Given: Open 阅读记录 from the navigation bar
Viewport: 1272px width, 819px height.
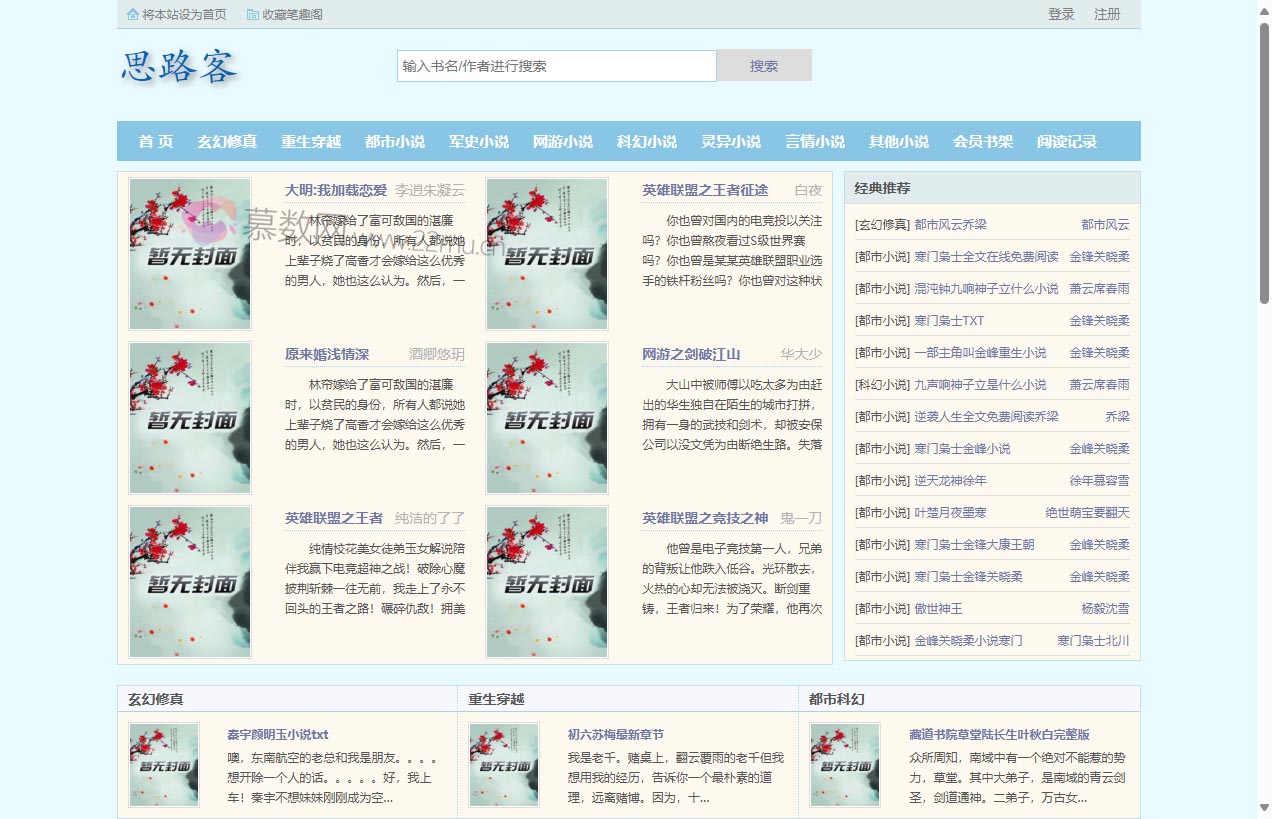Looking at the screenshot, I should click(x=1067, y=142).
